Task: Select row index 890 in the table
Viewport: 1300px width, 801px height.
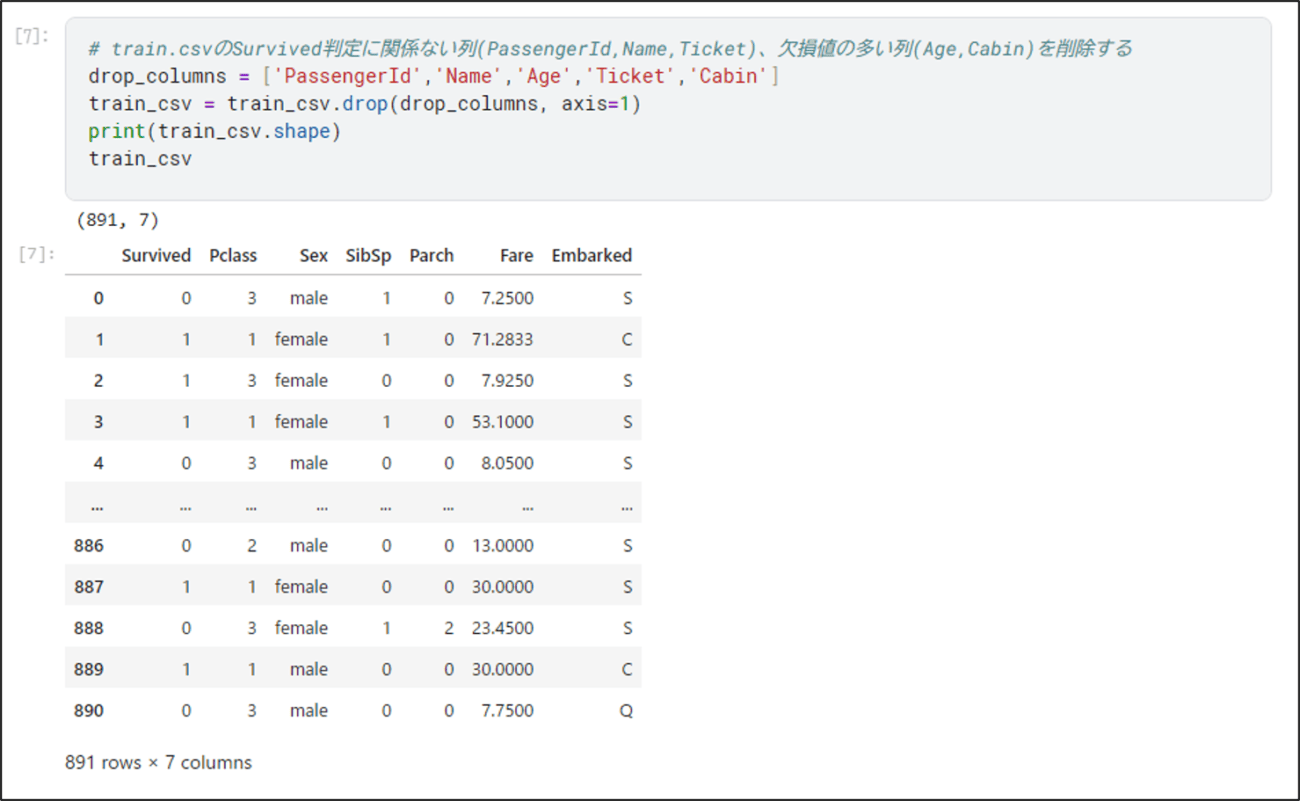Action: point(89,711)
